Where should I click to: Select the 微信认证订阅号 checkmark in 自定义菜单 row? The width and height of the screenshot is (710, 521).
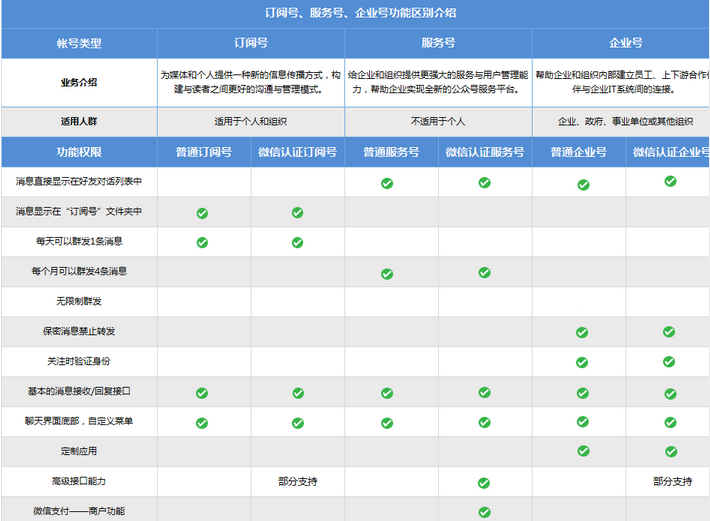[x=297, y=423]
